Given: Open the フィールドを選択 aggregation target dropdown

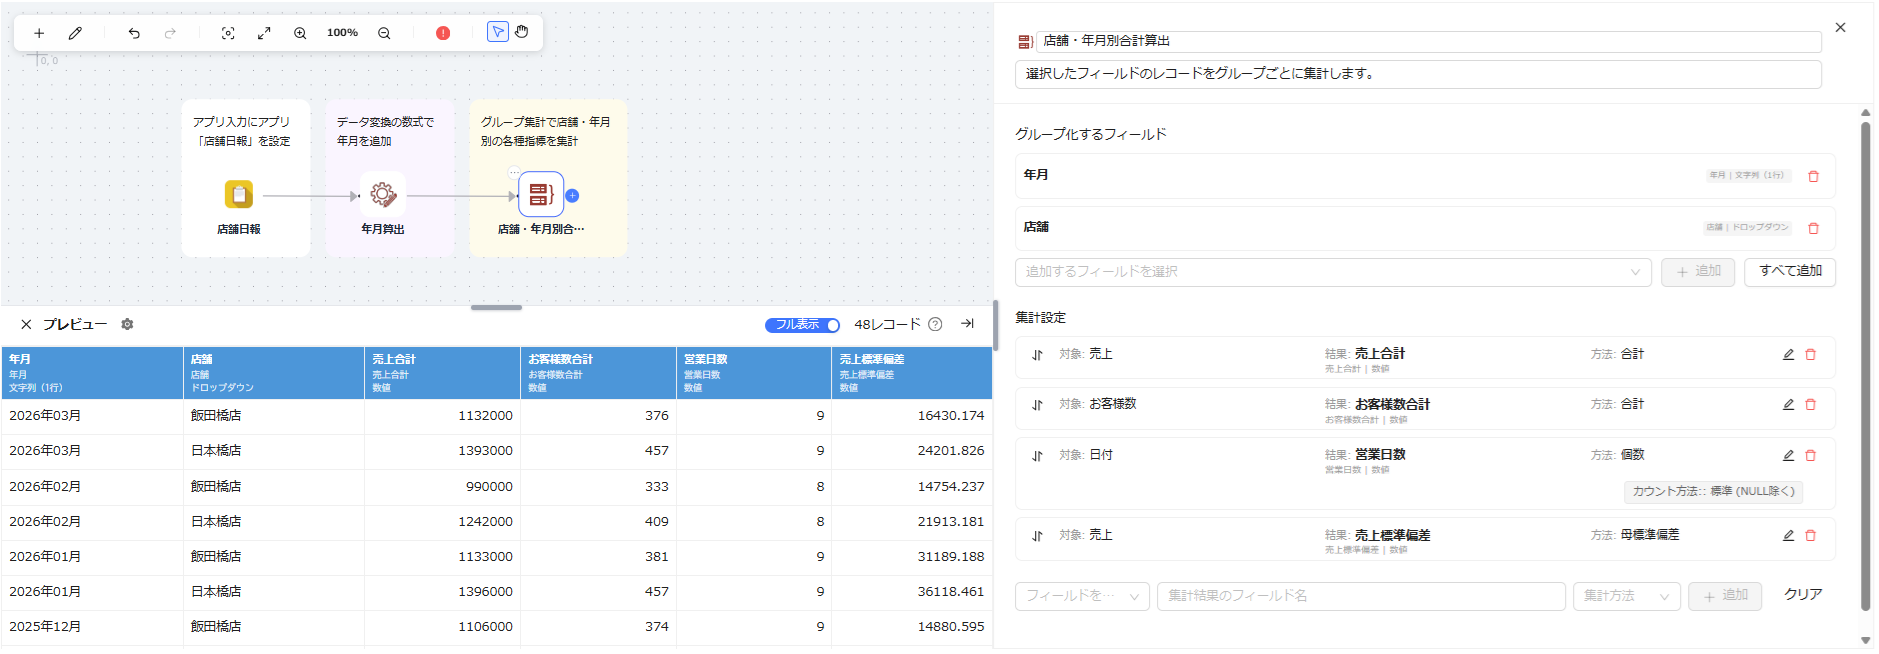Looking at the screenshot, I should pos(1082,596).
